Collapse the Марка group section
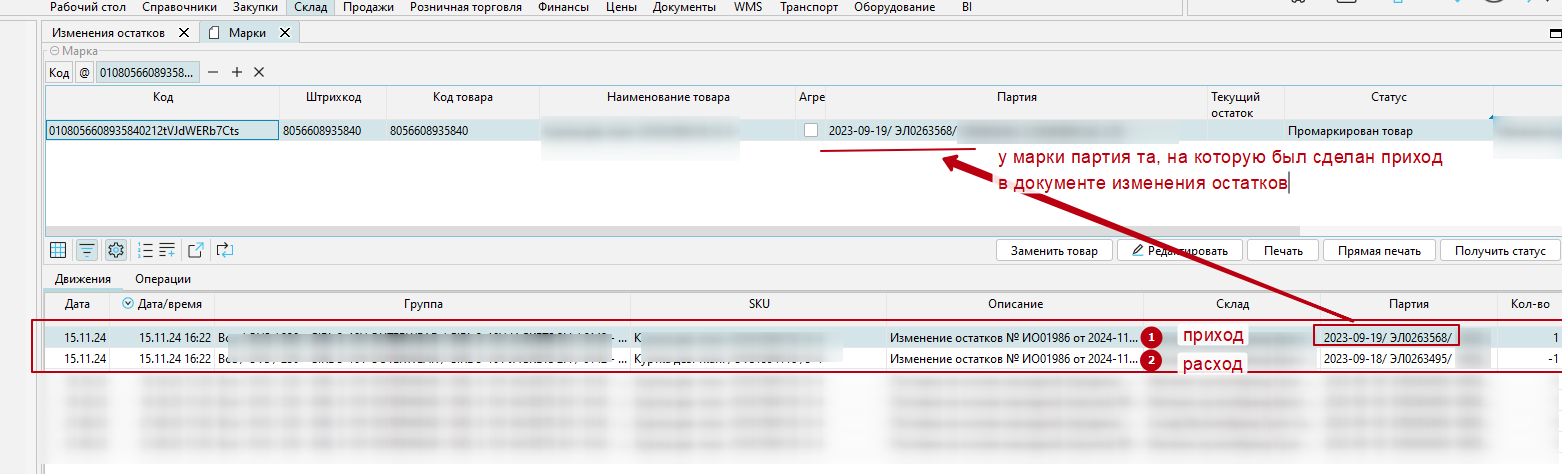This screenshot has height=474, width=1562. (55, 49)
